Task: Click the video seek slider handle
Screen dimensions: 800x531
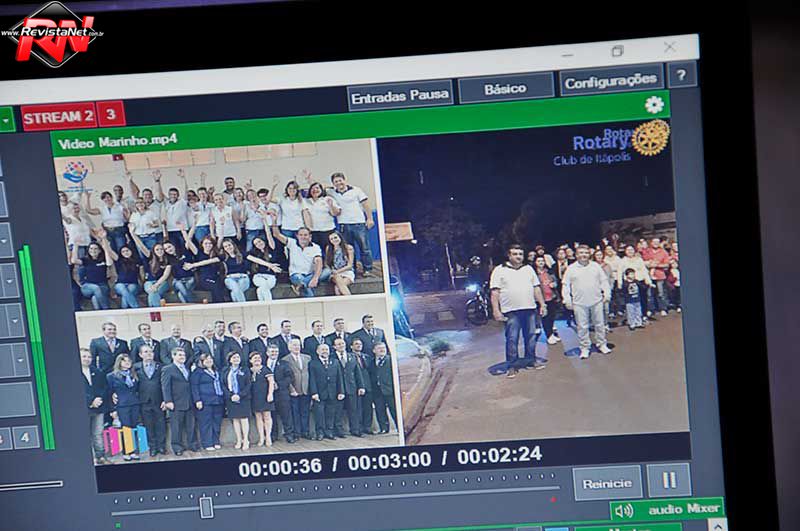Action: pos(206,507)
